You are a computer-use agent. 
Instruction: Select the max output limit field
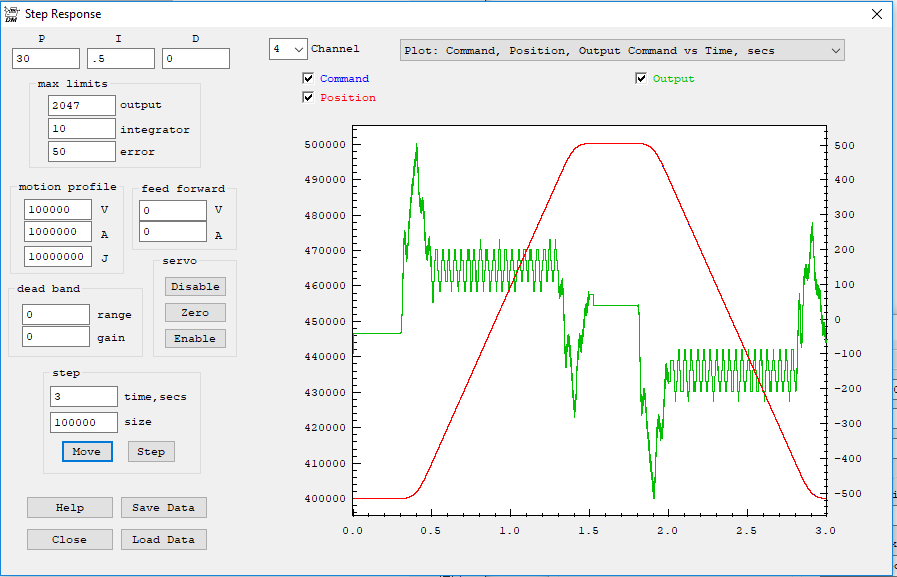tap(82, 105)
